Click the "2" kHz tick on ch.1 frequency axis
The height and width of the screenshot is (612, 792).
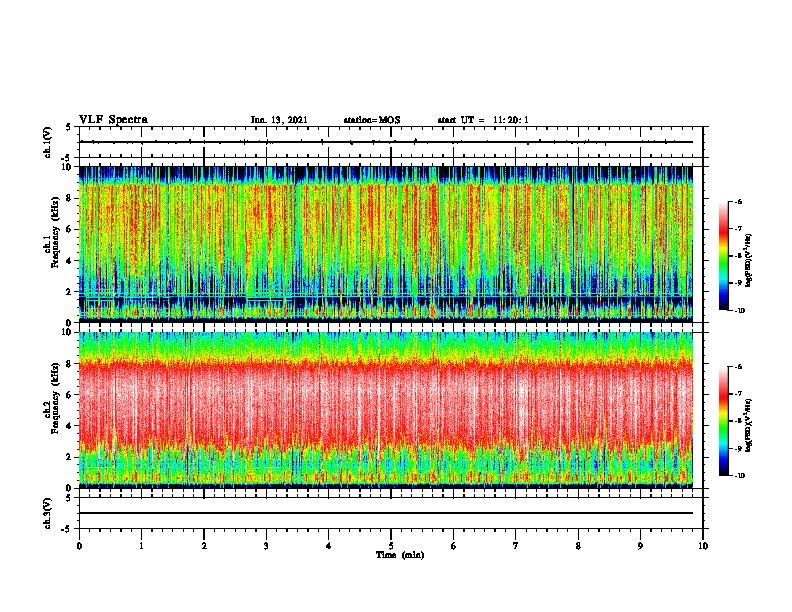pyautogui.click(x=69, y=292)
